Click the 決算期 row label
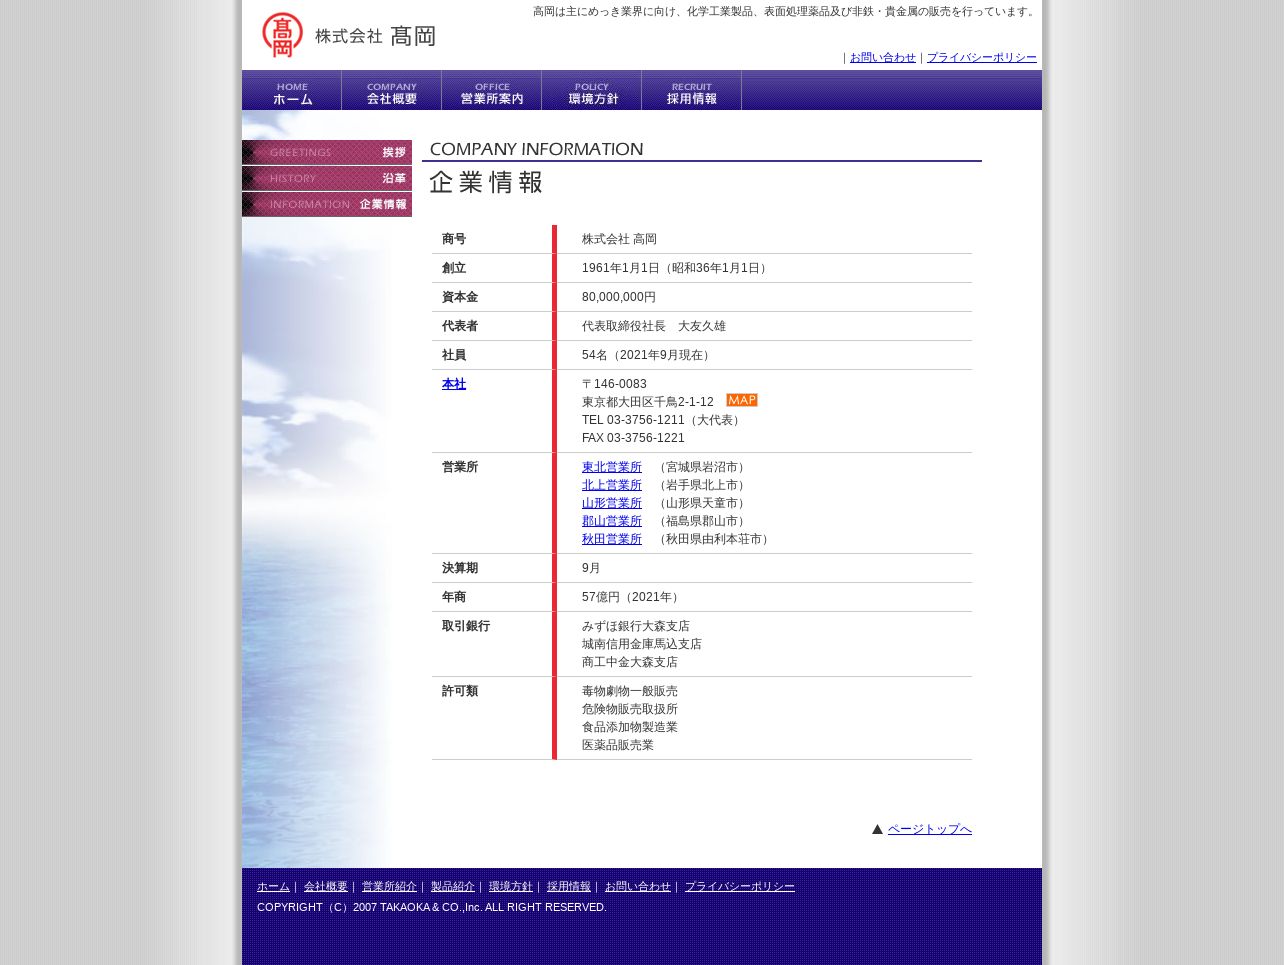Image resolution: width=1284 pixels, height=965 pixels. tap(460, 568)
